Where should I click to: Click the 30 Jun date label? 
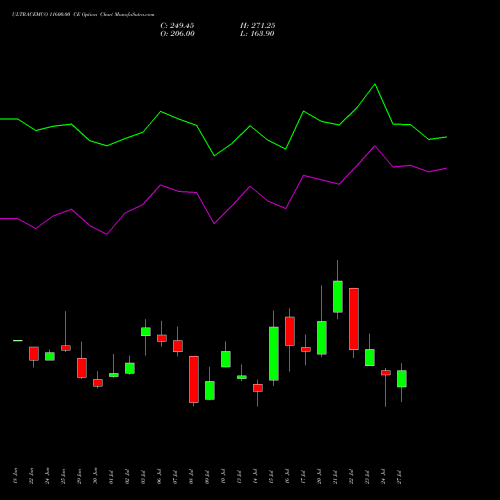point(95,476)
